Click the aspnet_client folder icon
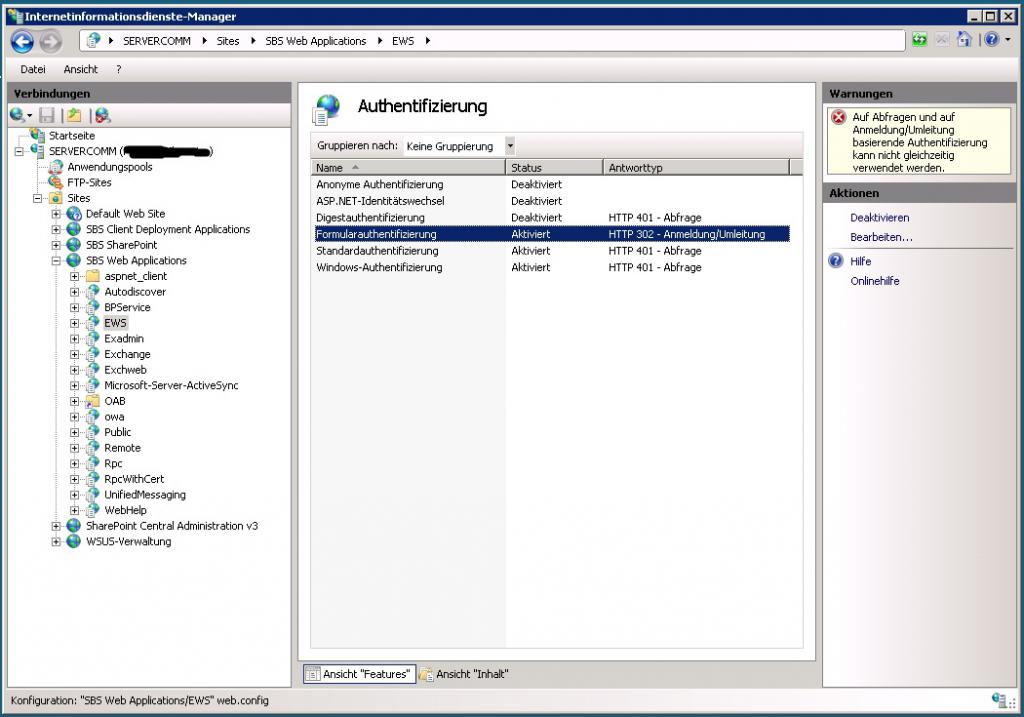This screenshot has width=1024, height=717. pos(93,276)
